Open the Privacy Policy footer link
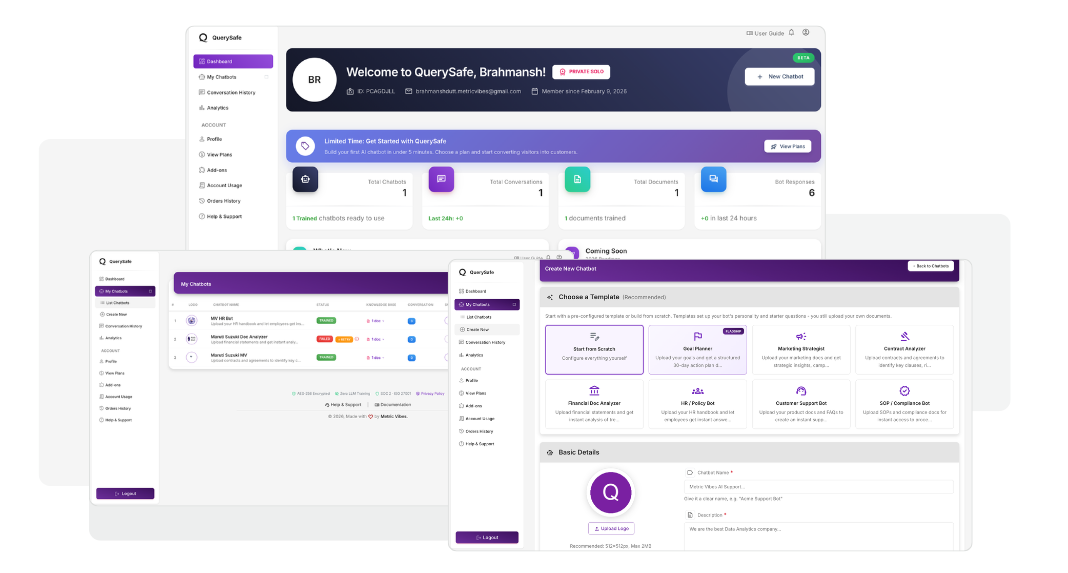Viewport: 1068px width, 573px height. pos(430,393)
